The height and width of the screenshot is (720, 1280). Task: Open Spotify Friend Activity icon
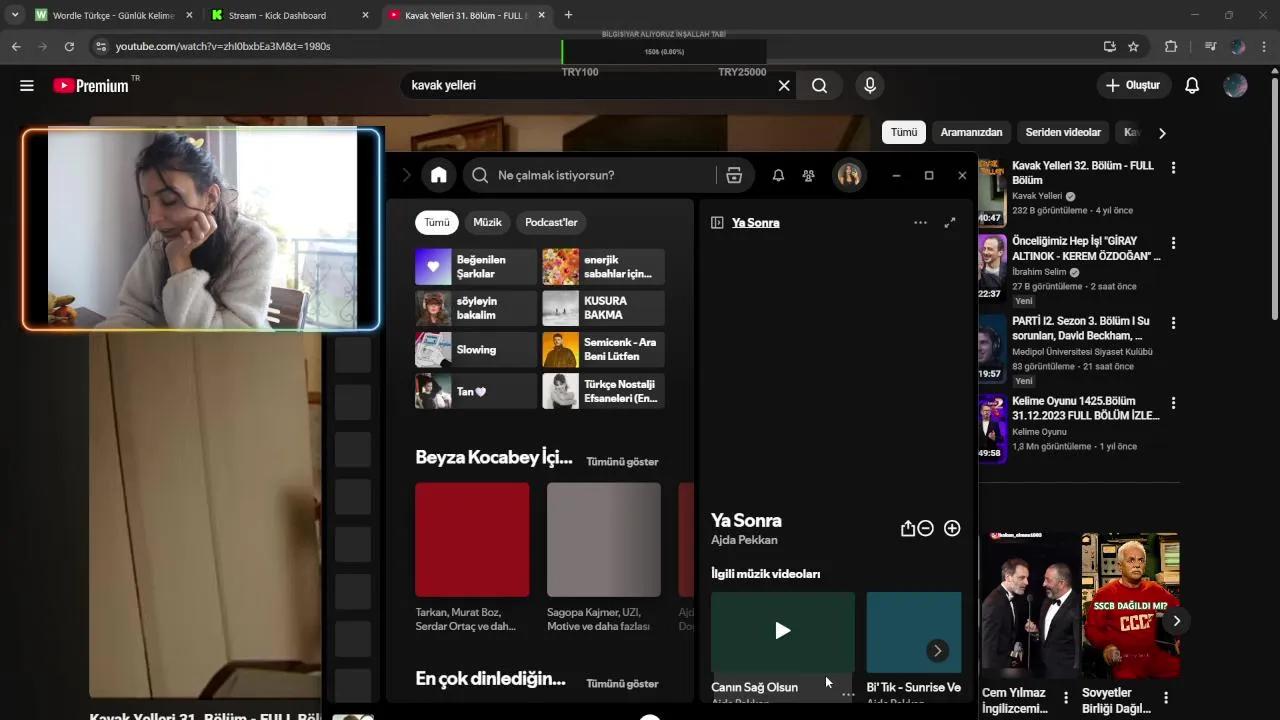(x=808, y=175)
